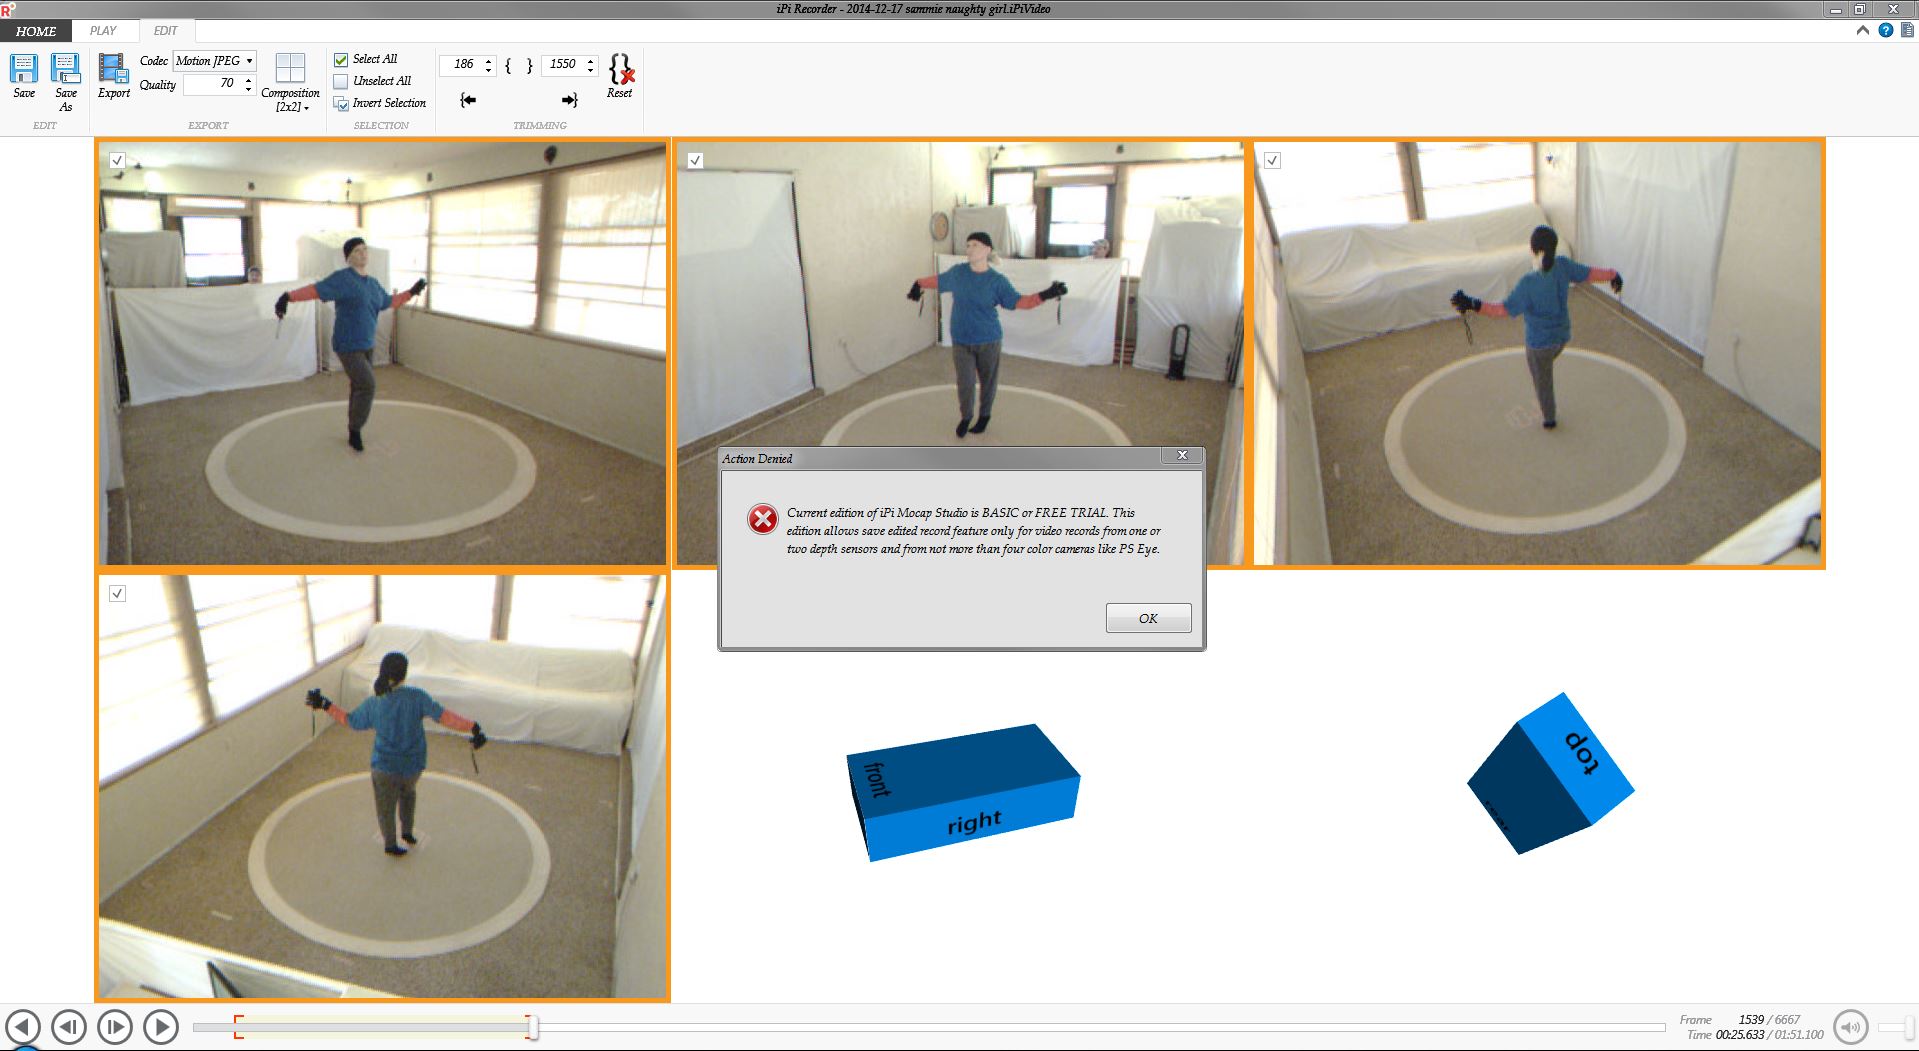Click the play backward button

tap(23, 1027)
